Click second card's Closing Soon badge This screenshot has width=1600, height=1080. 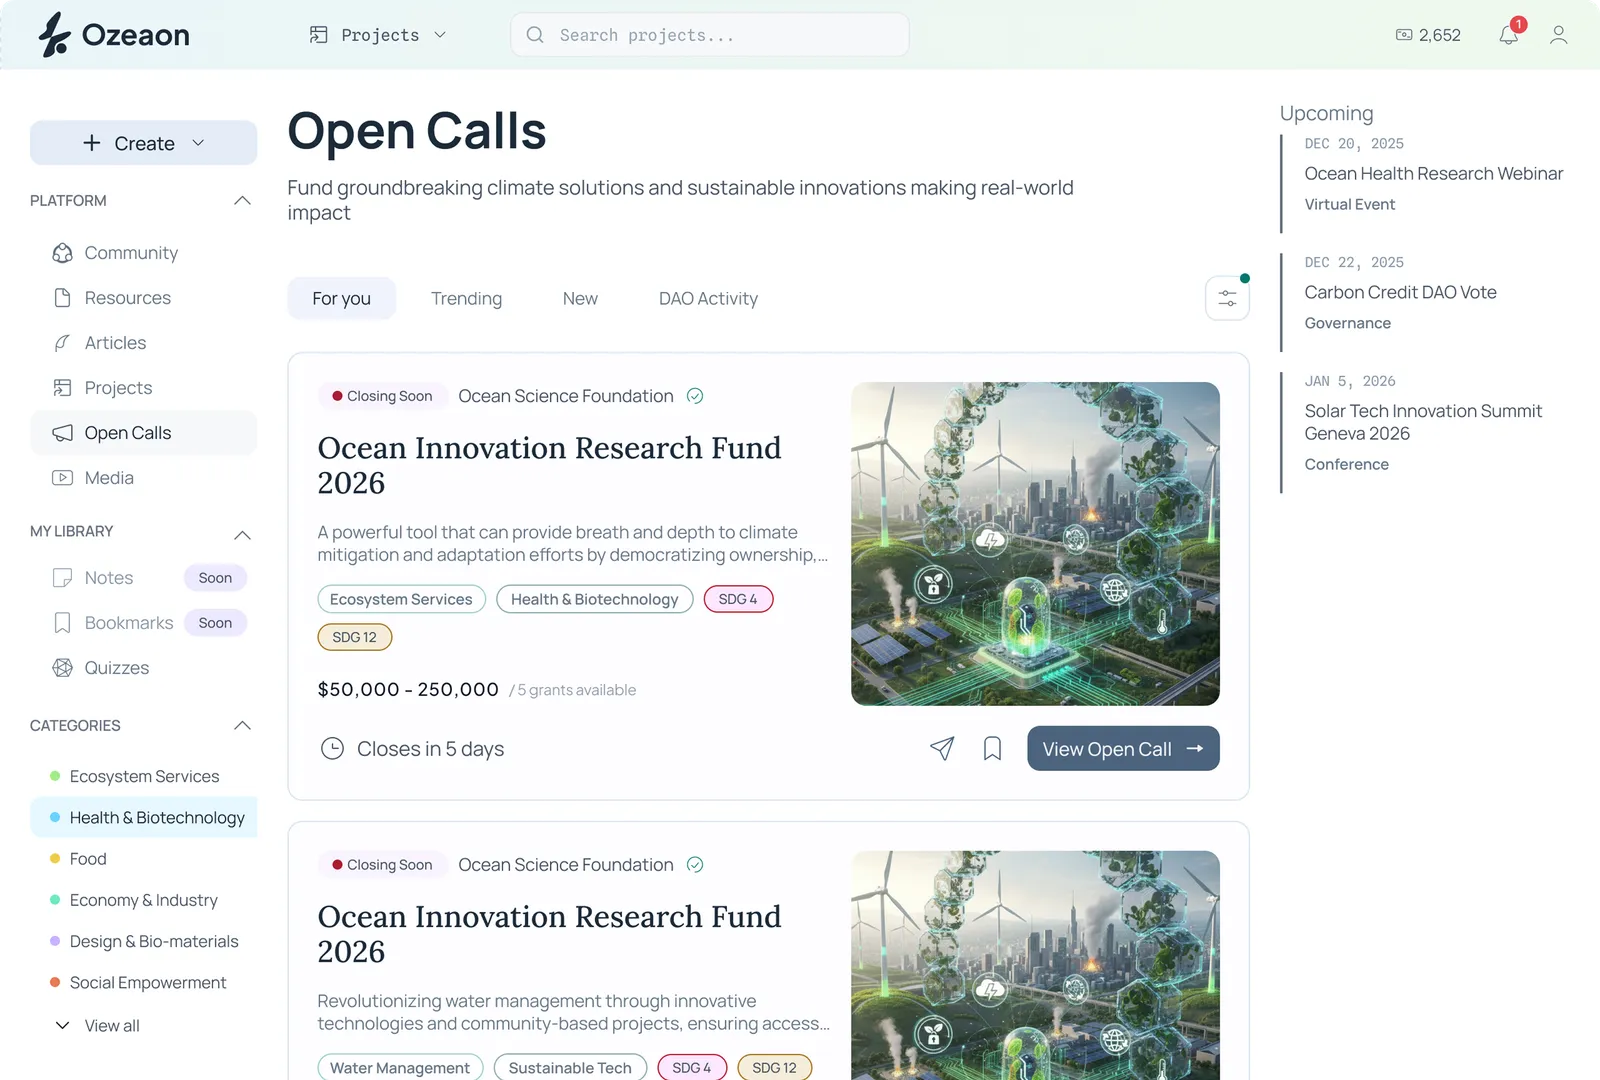coord(382,865)
